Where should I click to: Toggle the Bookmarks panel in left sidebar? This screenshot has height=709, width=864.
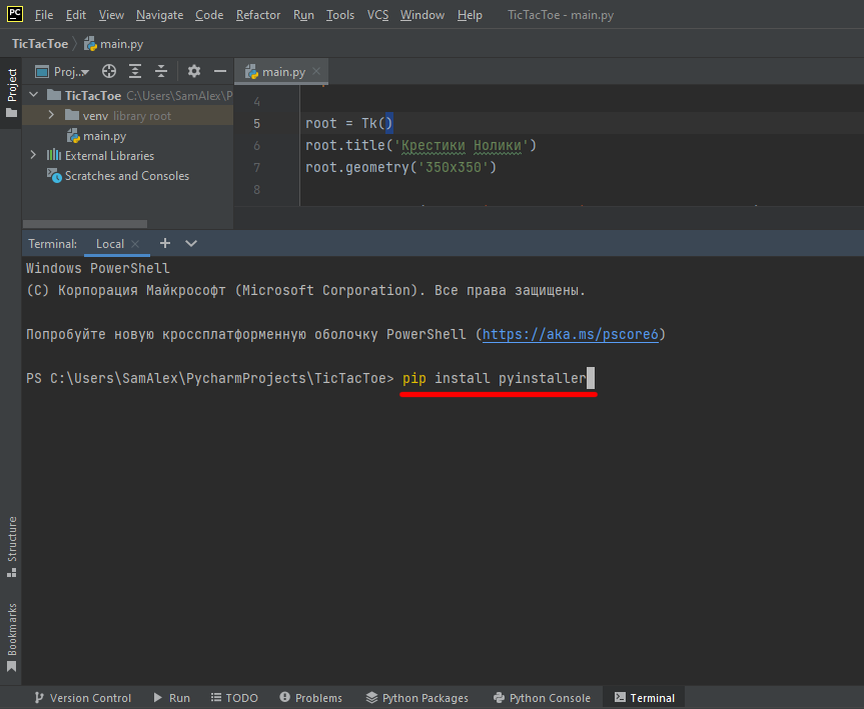pos(11,631)
